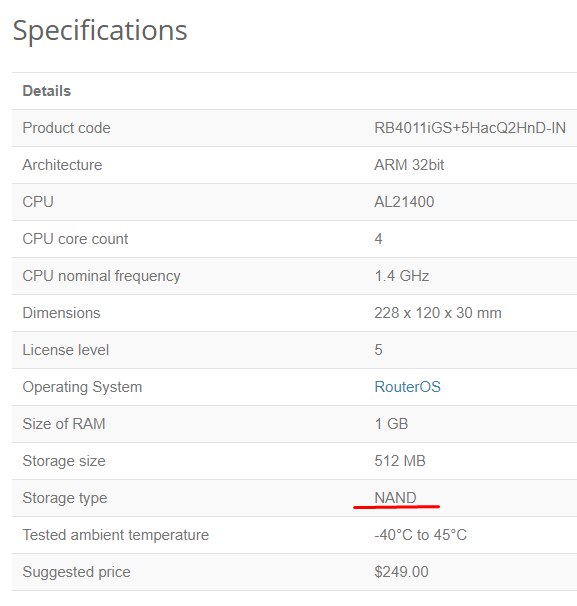Viewport: 577px width, 606px height.
Task: Click the Architecture row label
Action: (x=62, y=165)
